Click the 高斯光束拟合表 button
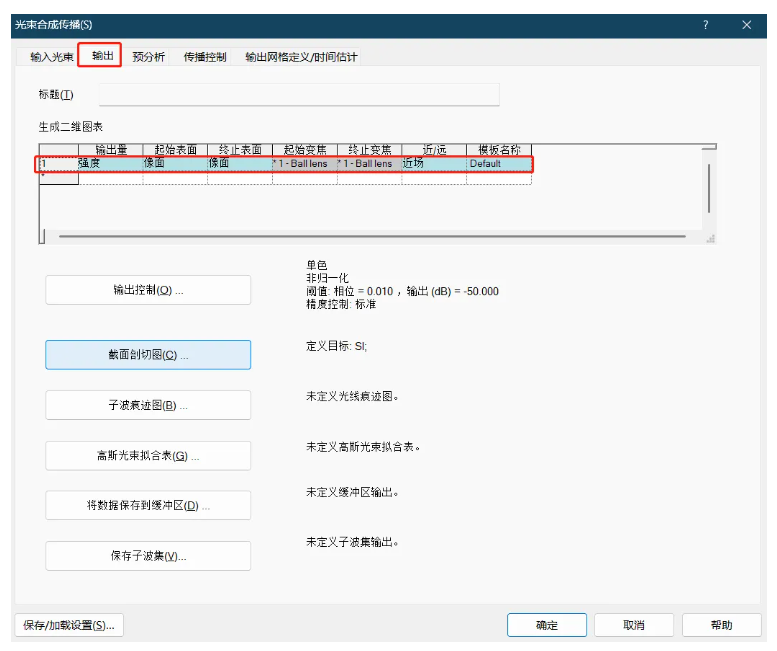Viewport: 777px width, 651px height. [x=148, y=456]
